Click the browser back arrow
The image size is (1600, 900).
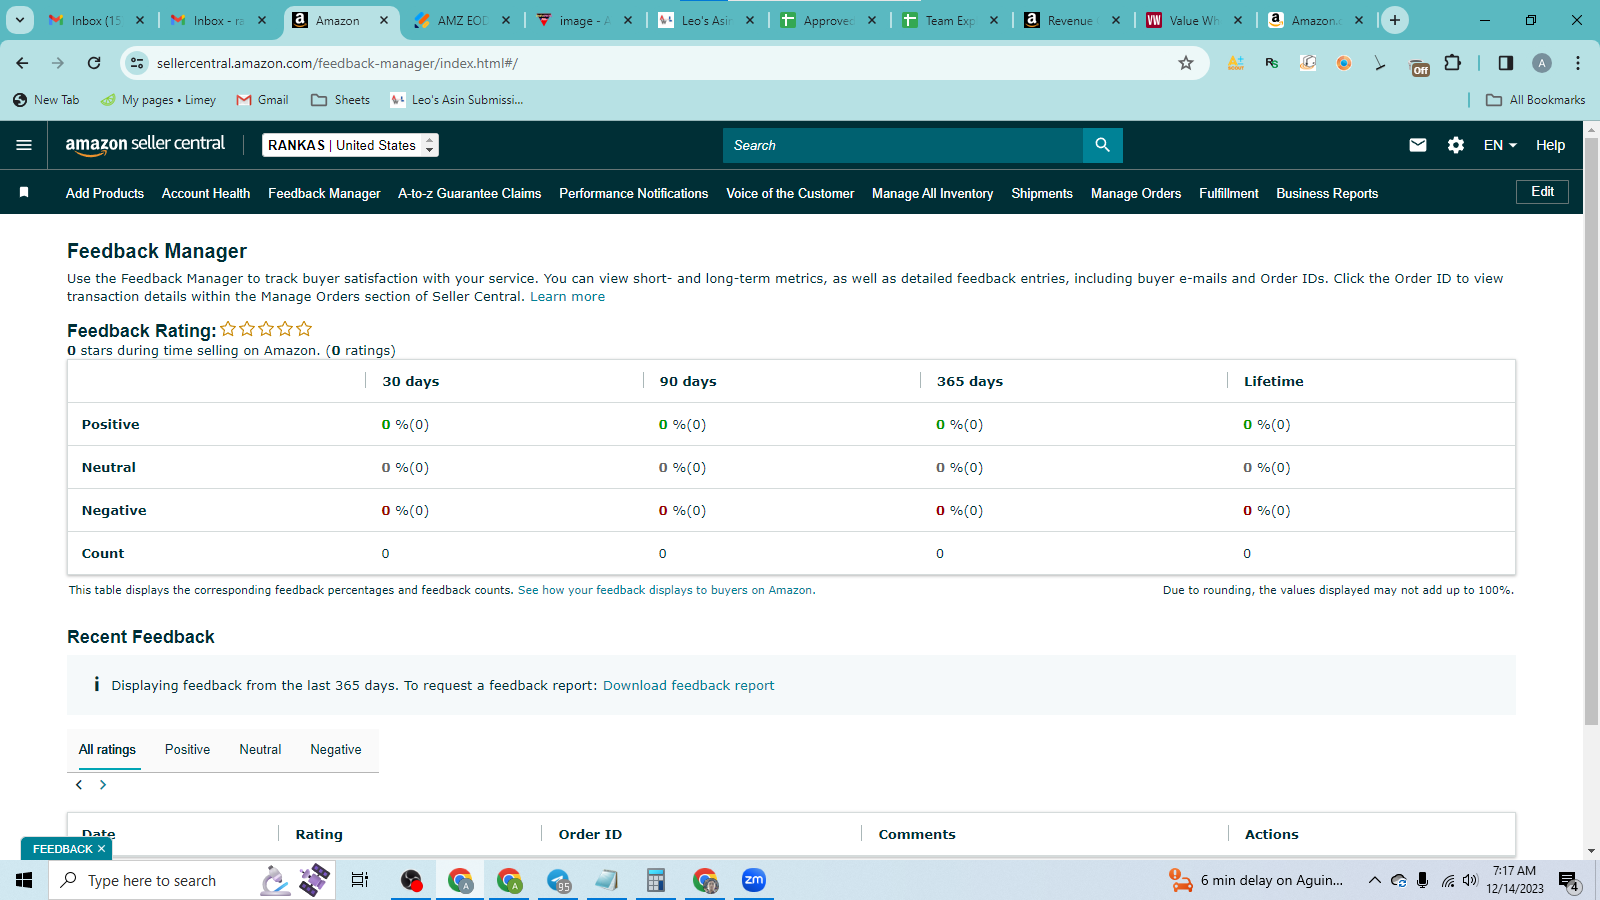pos(22,63)
